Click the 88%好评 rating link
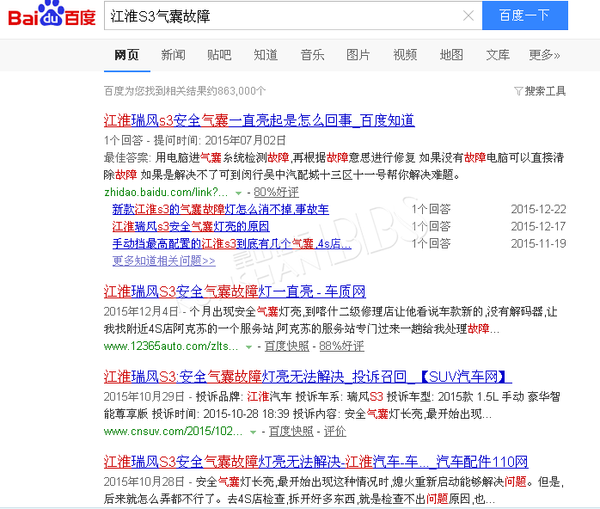Screen dimensions: 600x509 (341, 346)
